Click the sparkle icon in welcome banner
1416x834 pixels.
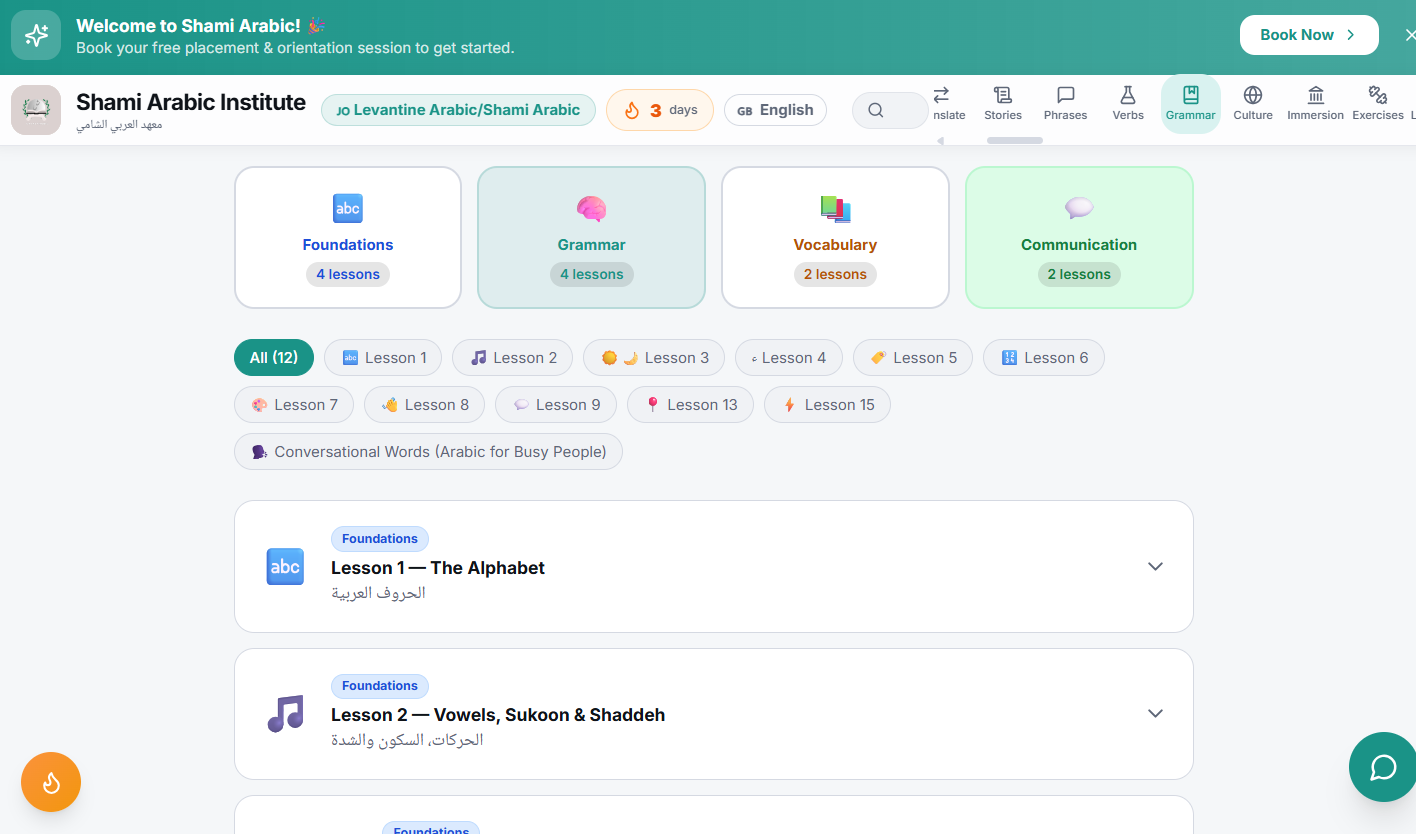tap(36, 36)
